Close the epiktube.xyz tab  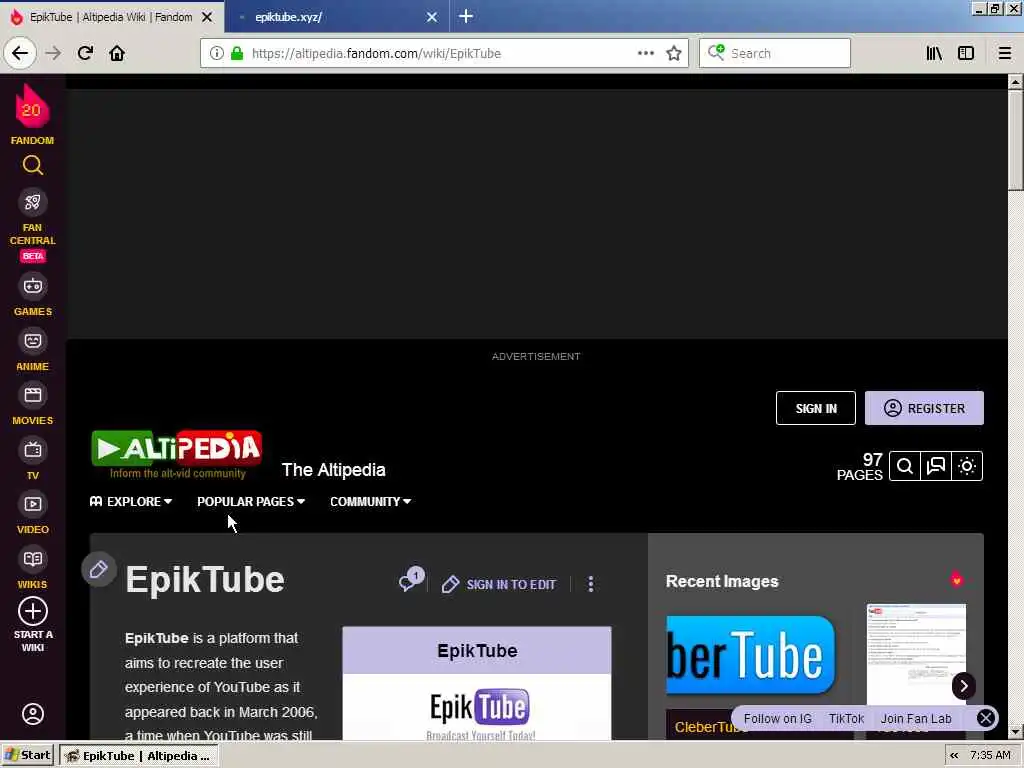[432, 17]
